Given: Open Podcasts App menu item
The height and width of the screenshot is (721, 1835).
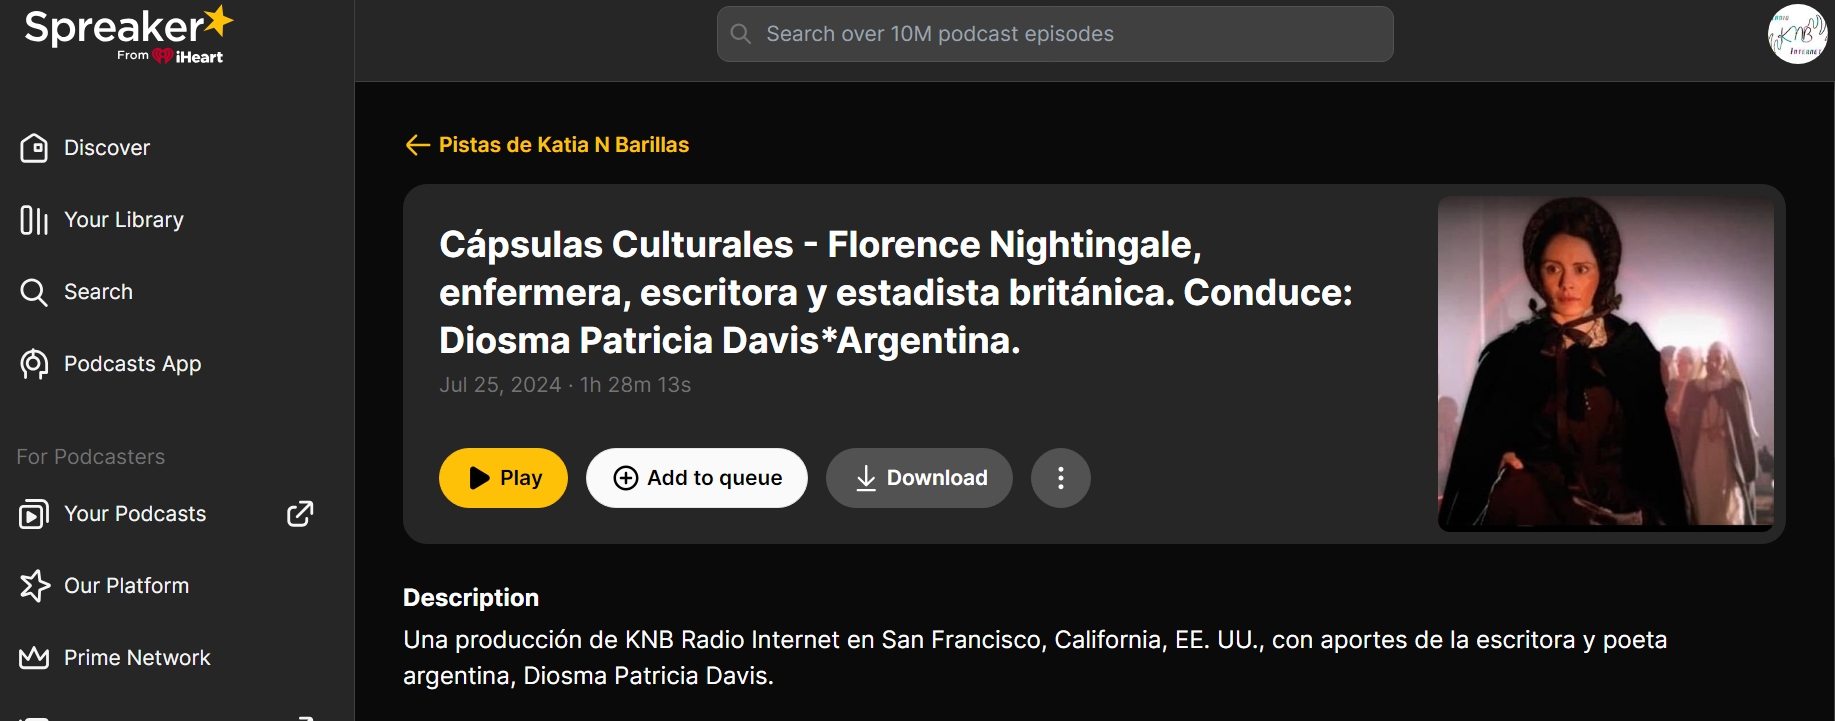Looking at the screenshot, I should click(x=132, y=364).
